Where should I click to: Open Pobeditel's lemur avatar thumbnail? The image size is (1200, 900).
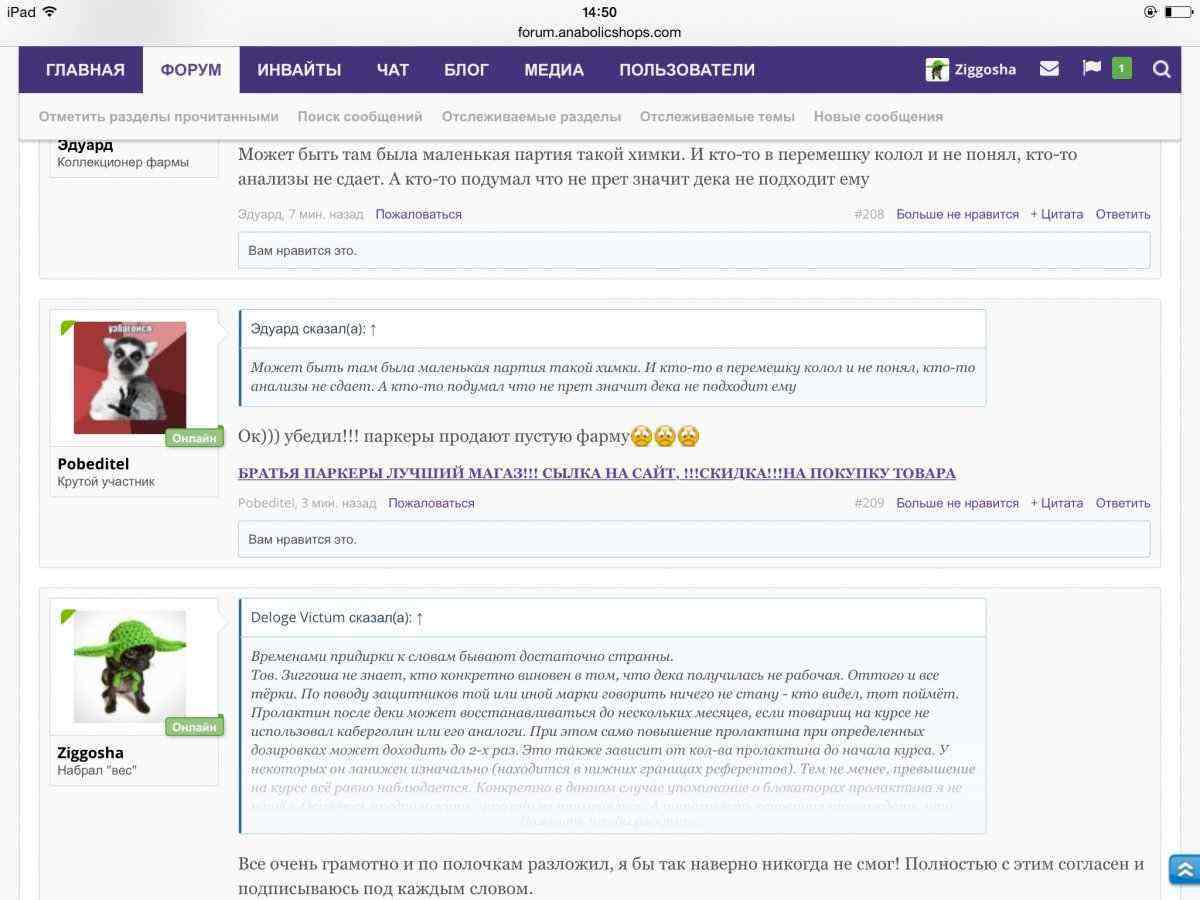point(130,378)
